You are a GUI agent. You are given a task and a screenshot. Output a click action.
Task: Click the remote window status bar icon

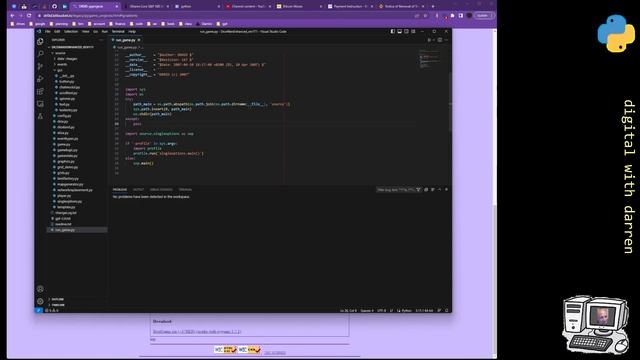pyautogui.click(x=38, y=310)
